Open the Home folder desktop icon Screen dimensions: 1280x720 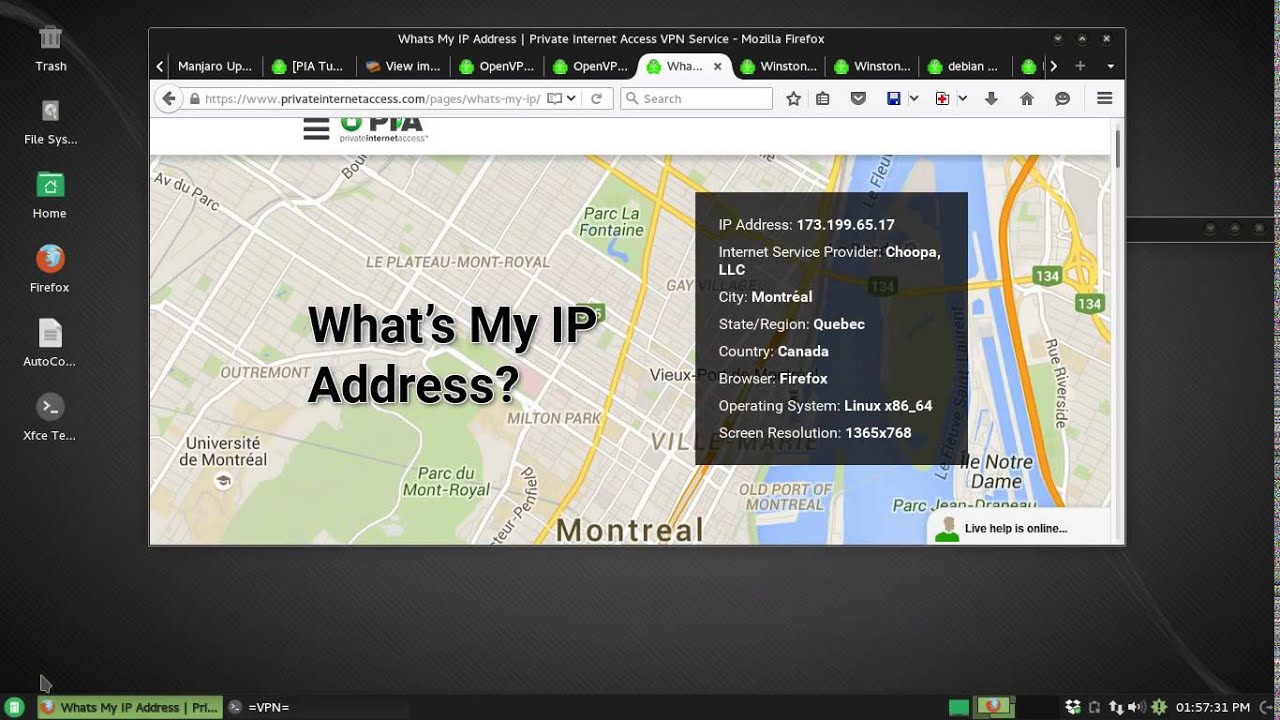point(50,196)
